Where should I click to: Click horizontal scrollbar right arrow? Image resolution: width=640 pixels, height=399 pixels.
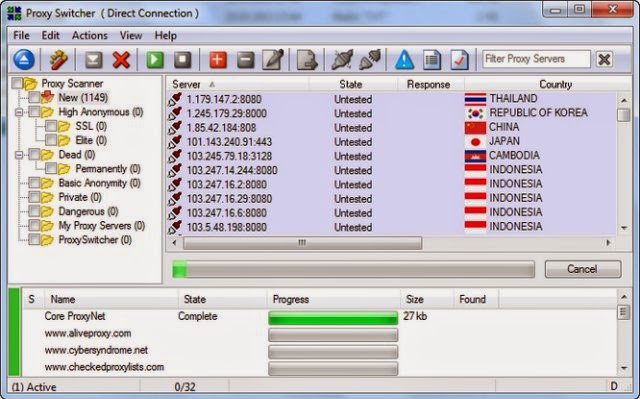[608, 243]
